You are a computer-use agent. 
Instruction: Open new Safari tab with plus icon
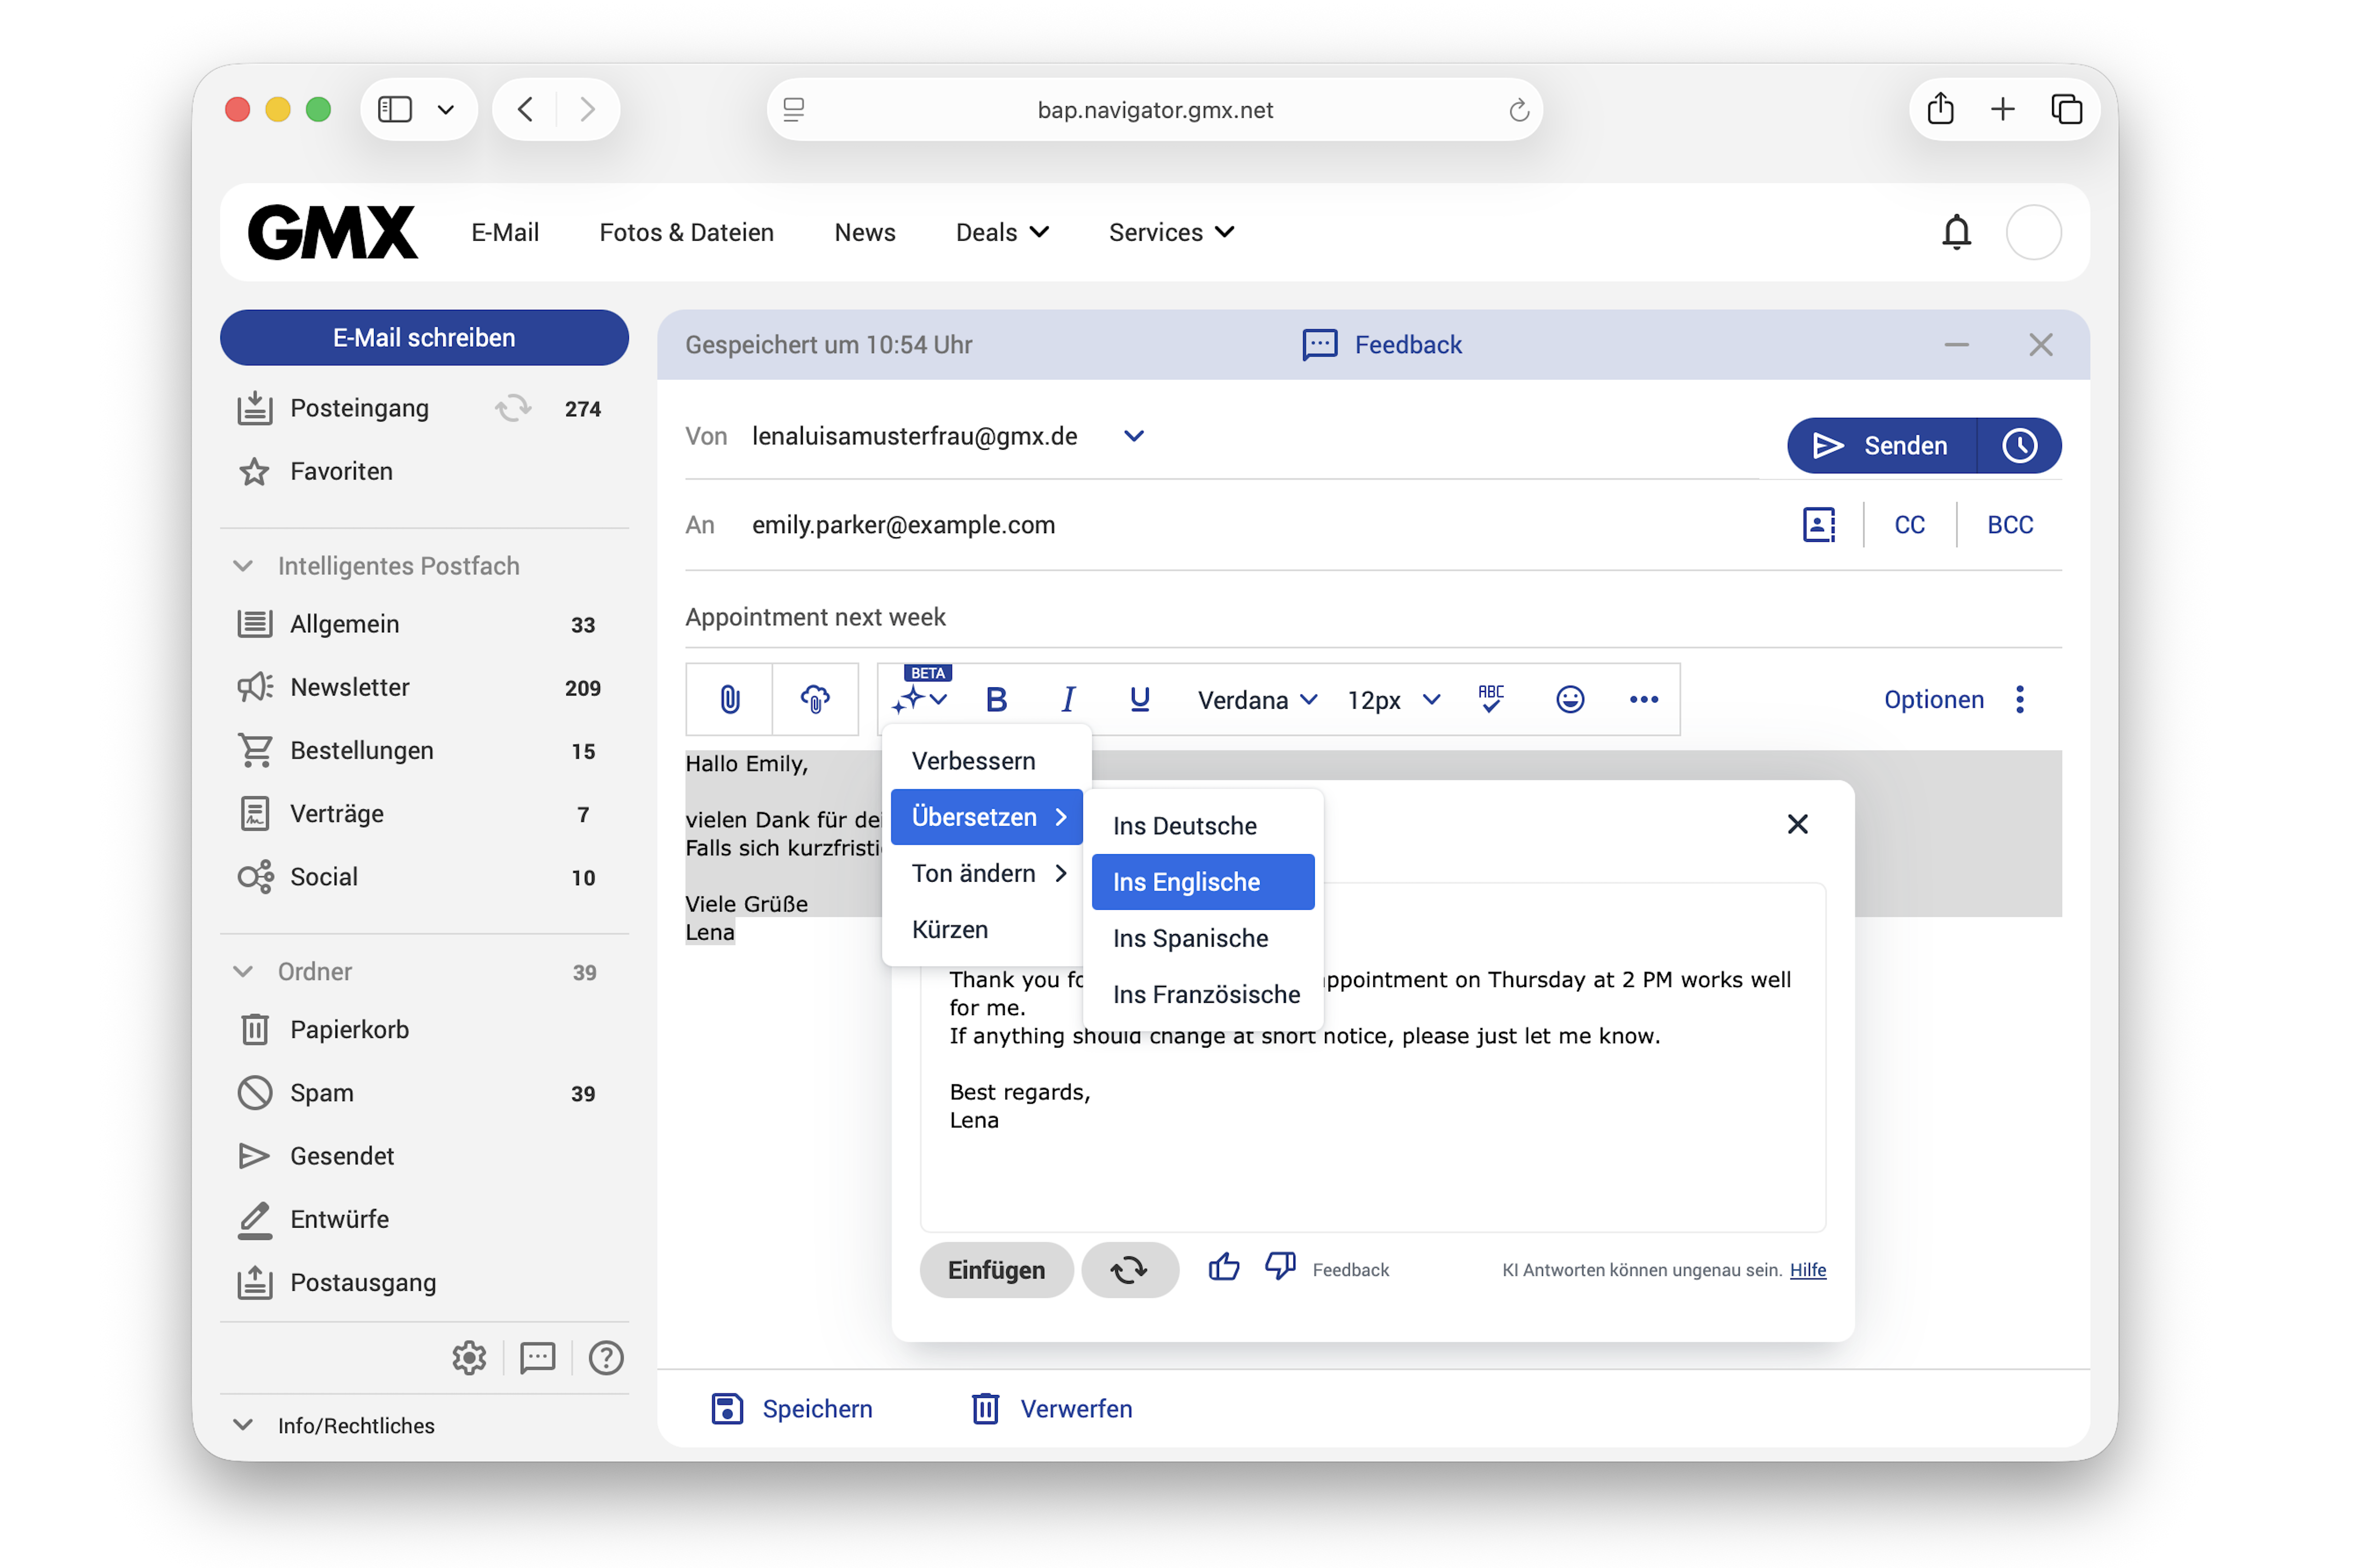[x=2002, y=109]
